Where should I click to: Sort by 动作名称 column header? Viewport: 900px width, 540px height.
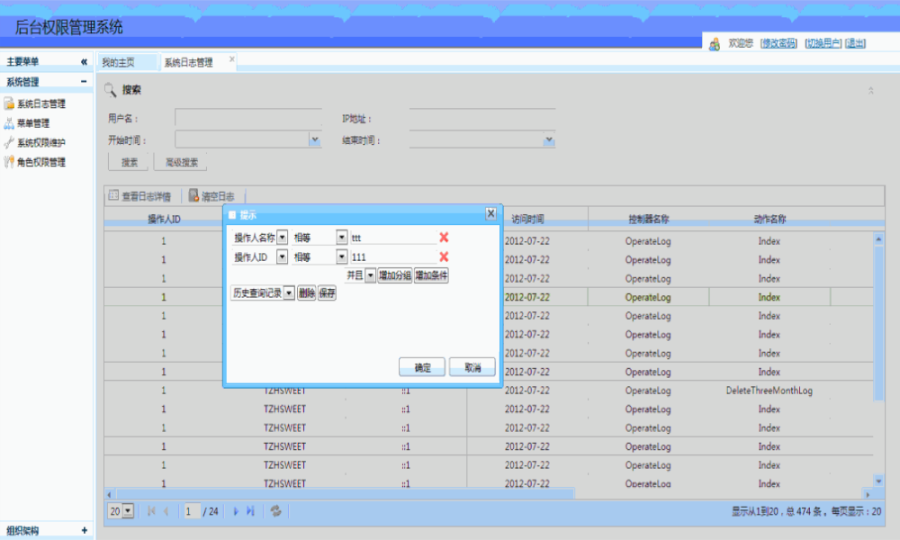click(770, 219)
